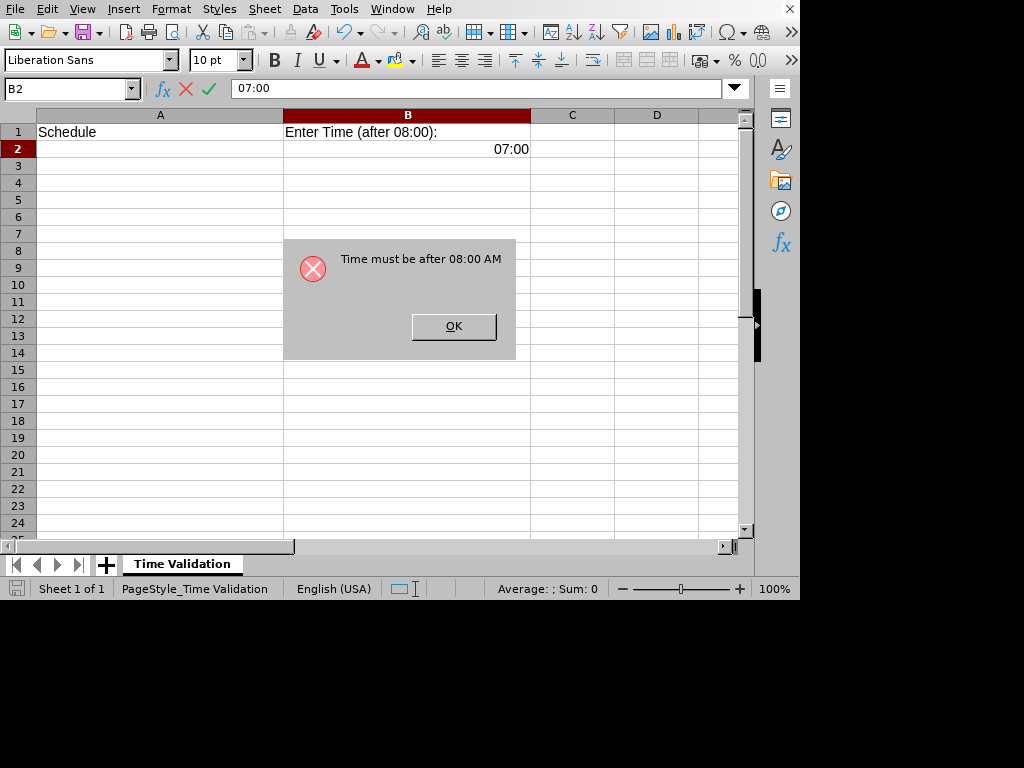
Task: Dismiss the error dialog with OK
Action: [x=454, y=327]
